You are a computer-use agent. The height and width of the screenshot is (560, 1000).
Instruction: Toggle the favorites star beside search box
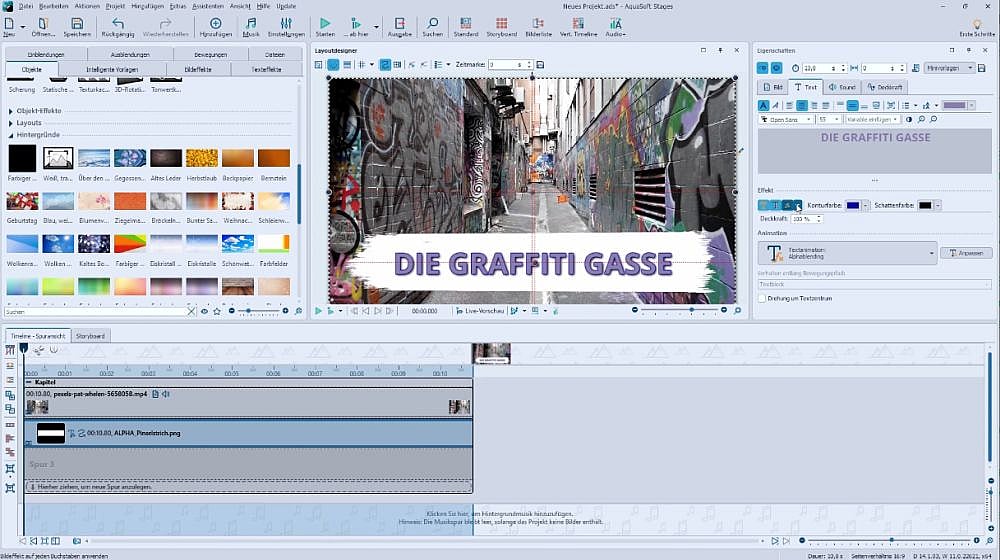[218, 312]
